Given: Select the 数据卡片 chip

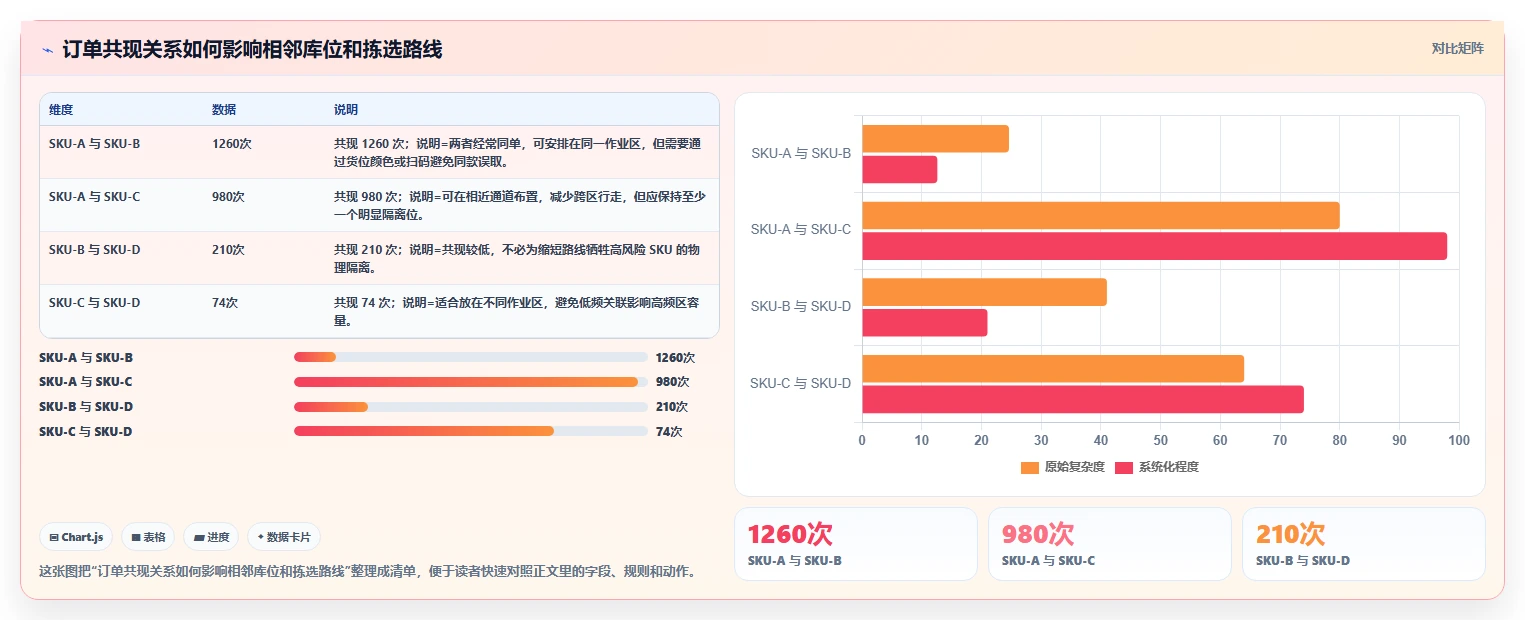Looking at the screenshot, I should [284, 537].
